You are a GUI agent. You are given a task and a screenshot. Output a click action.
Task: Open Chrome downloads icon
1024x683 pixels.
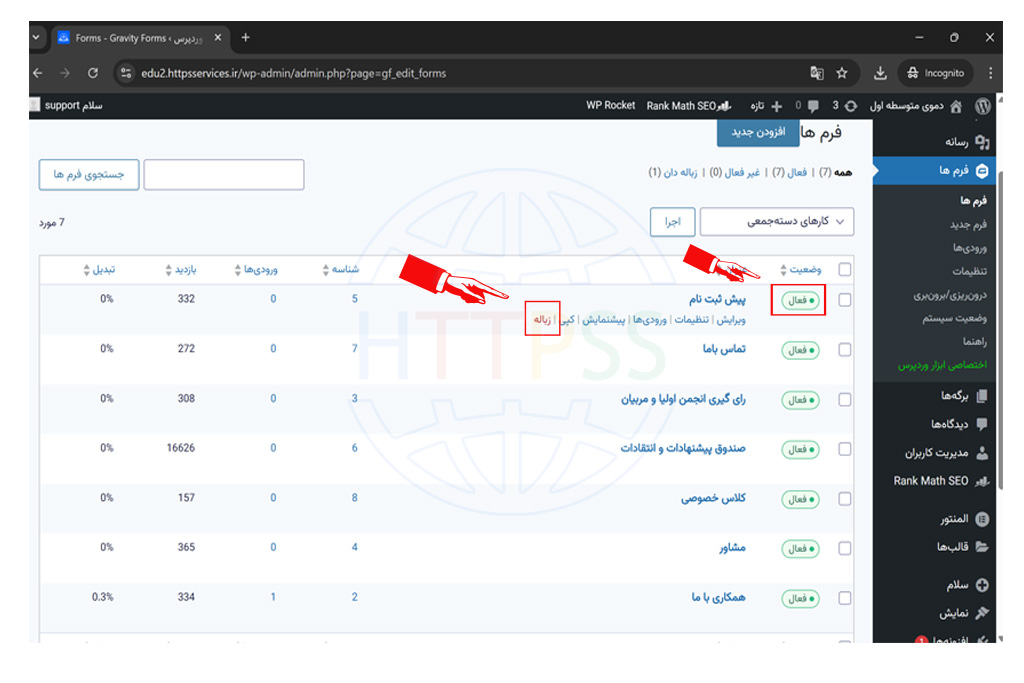coord(880,73)
